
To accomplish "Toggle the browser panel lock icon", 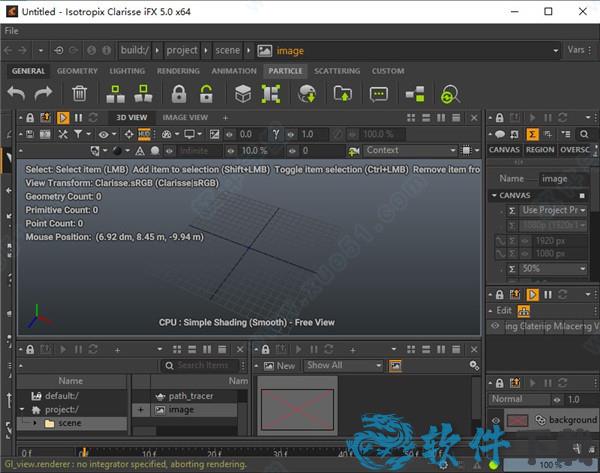I will coord(30,349).
